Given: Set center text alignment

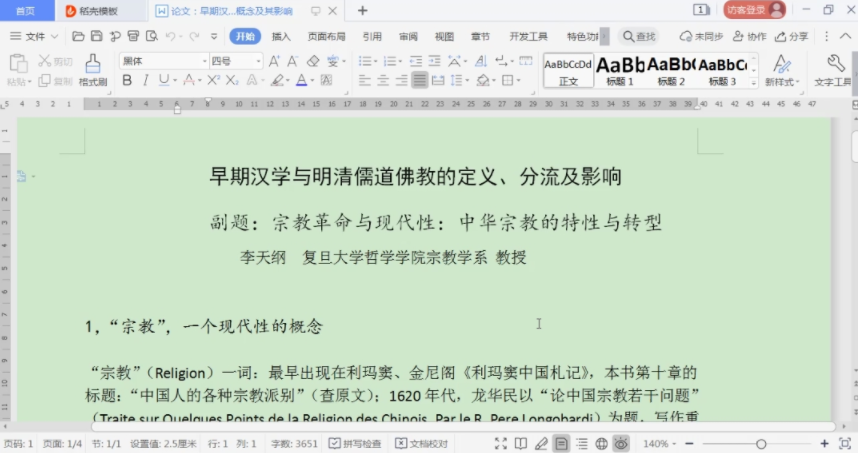Looking at the screenshot, I should pos(383,80).
